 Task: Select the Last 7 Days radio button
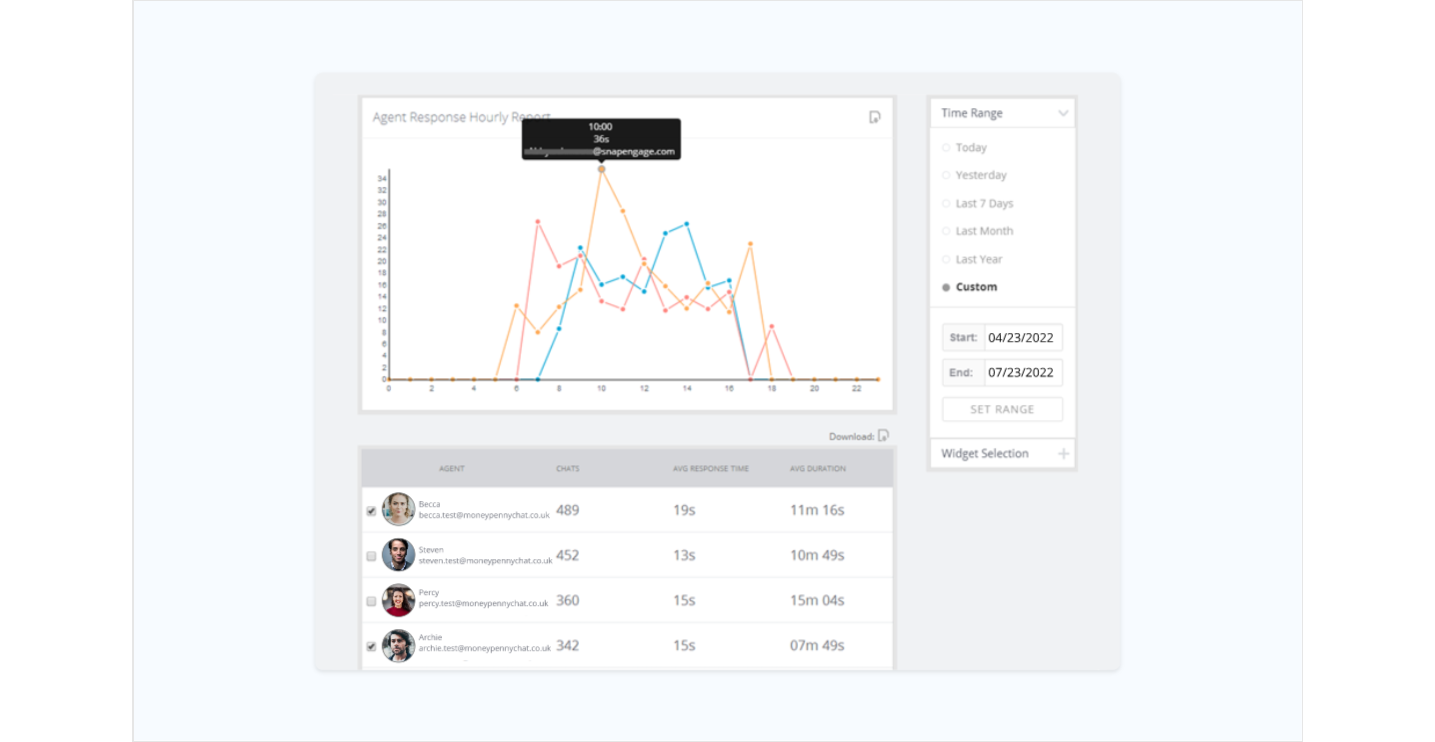tap(946, 203)
